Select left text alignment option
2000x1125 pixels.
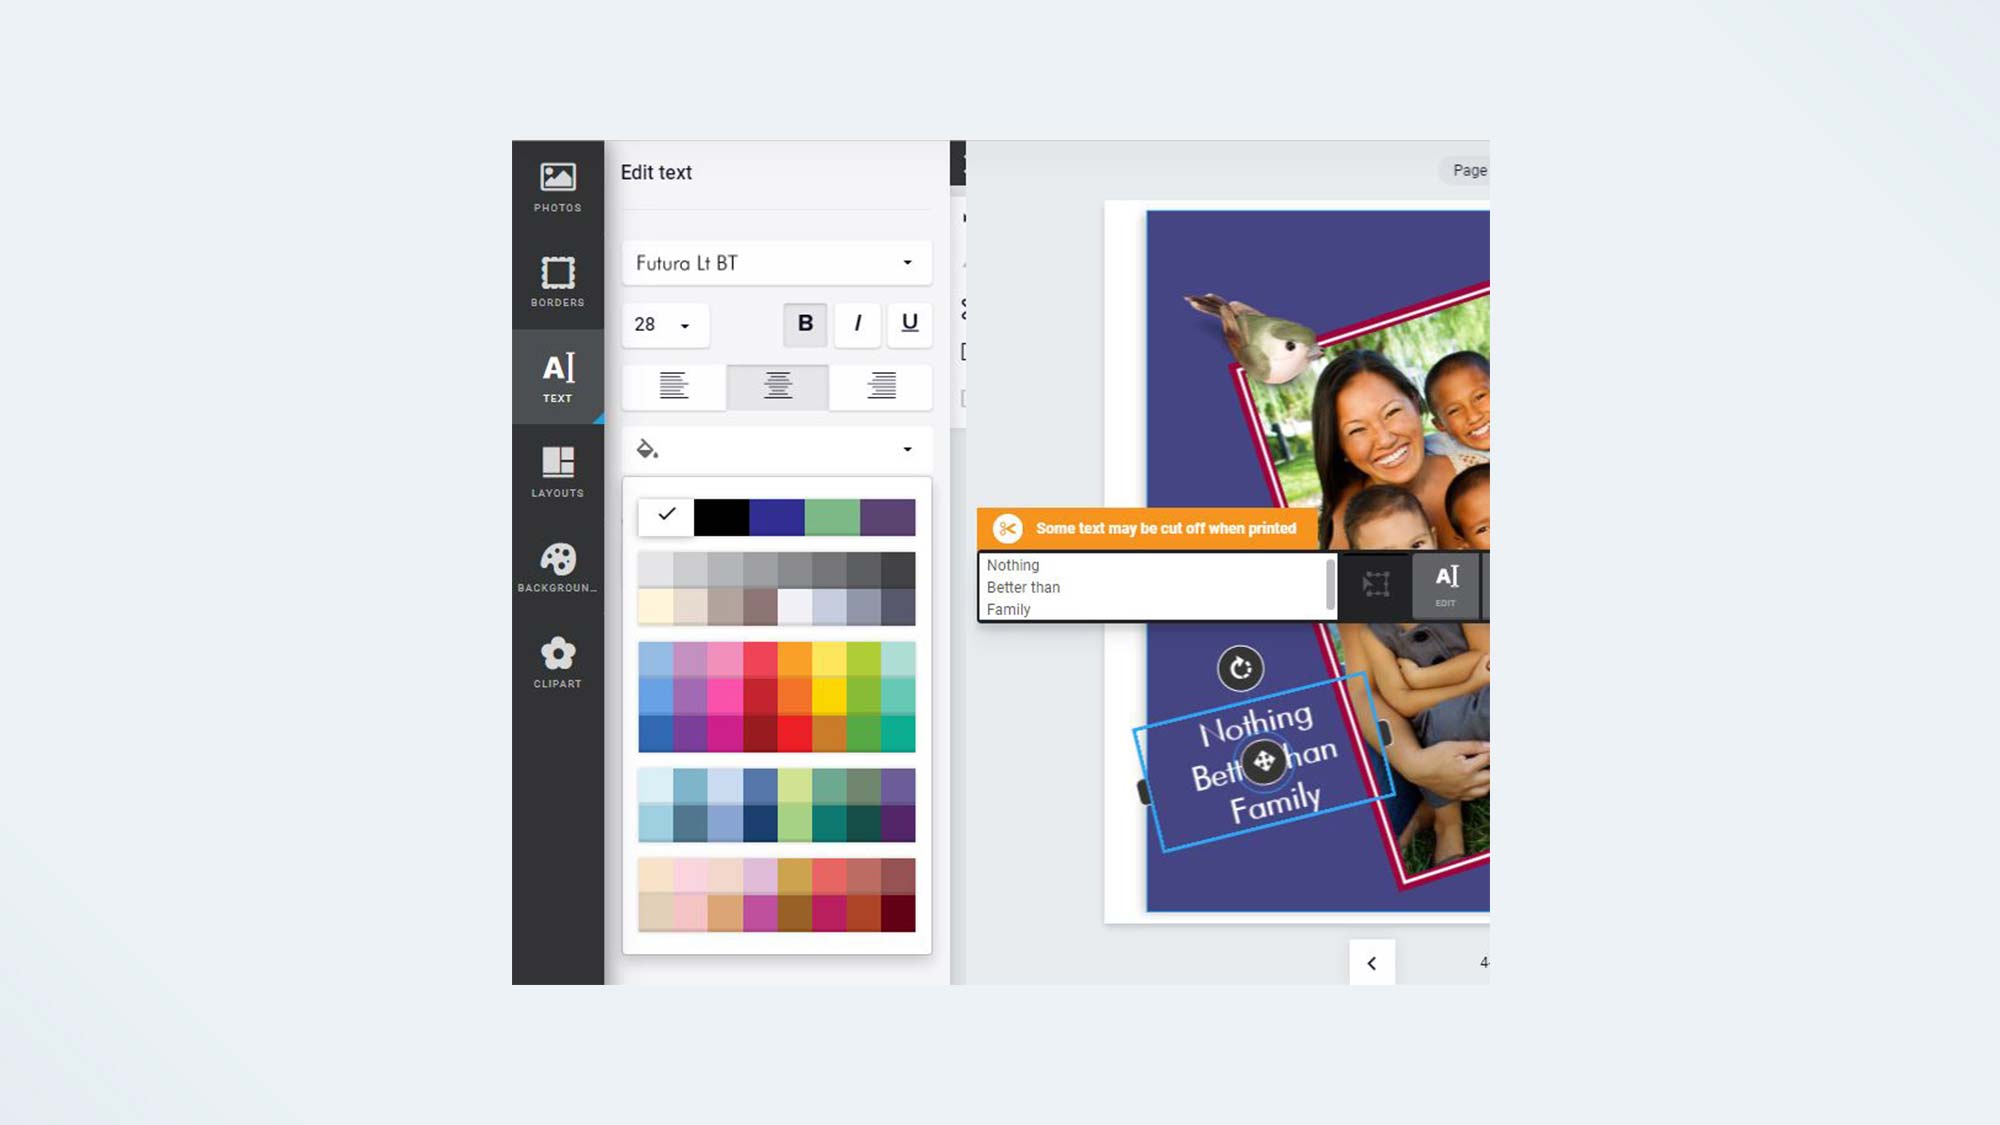(673, 387)
